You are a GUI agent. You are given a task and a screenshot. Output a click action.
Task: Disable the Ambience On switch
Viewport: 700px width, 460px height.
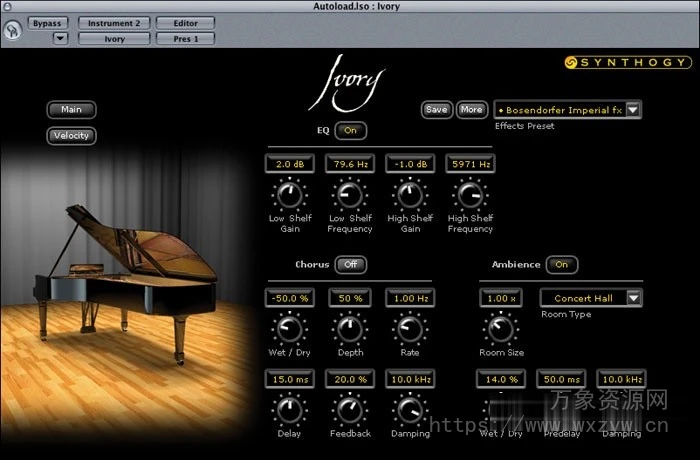(x=562, y=264)
